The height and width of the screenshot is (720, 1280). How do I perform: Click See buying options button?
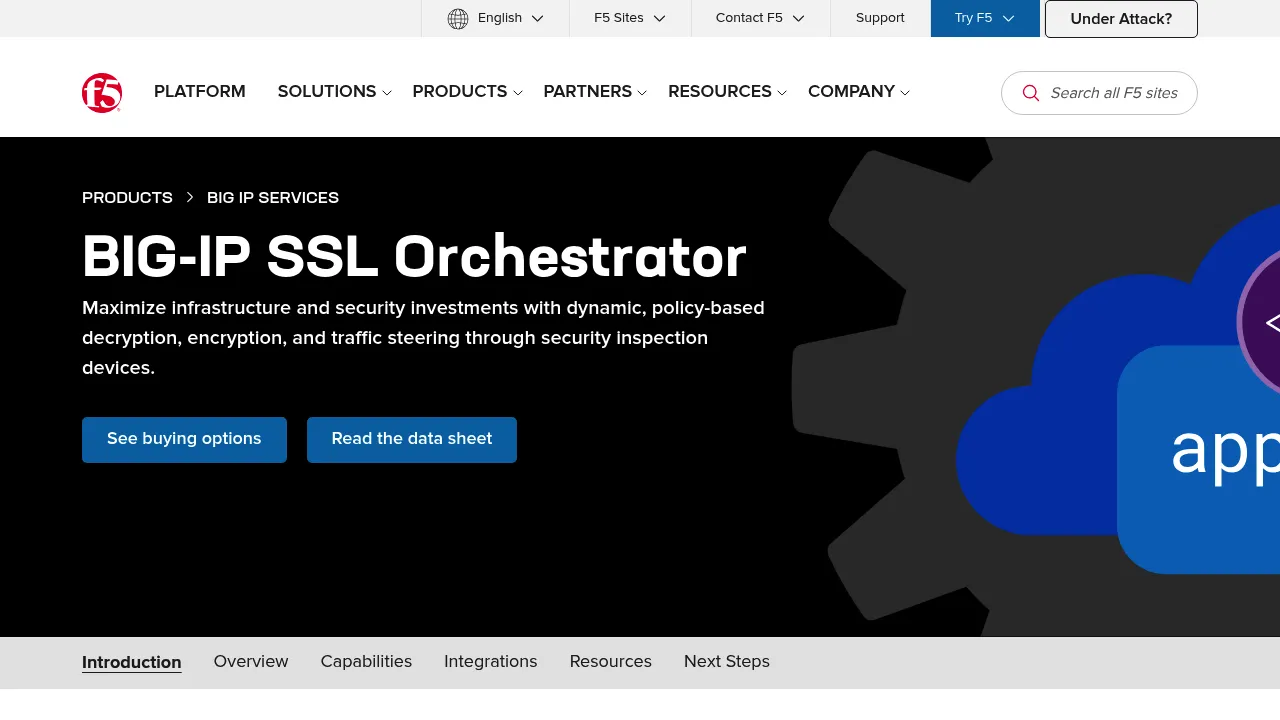pos(184,440)
